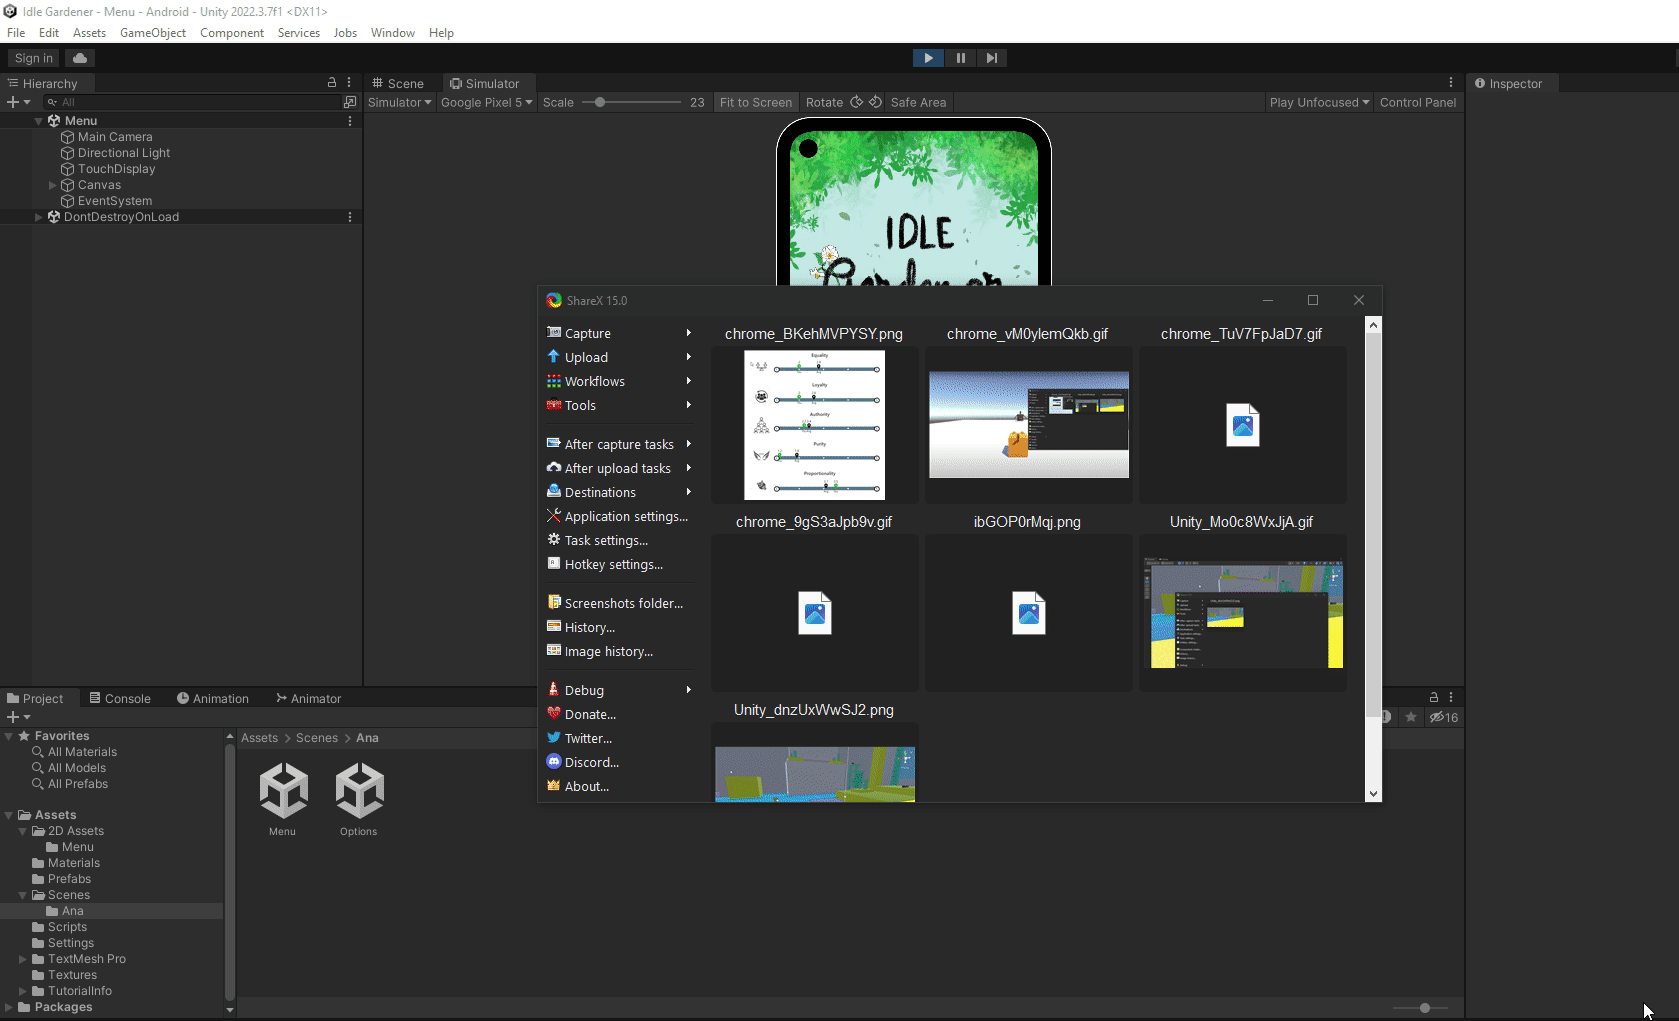Select chrome_vM0ylemQkb.gif thumbnail in ShareX
The width and height of the screenshot is (1679, 1021).
[x=1028, y=424]
